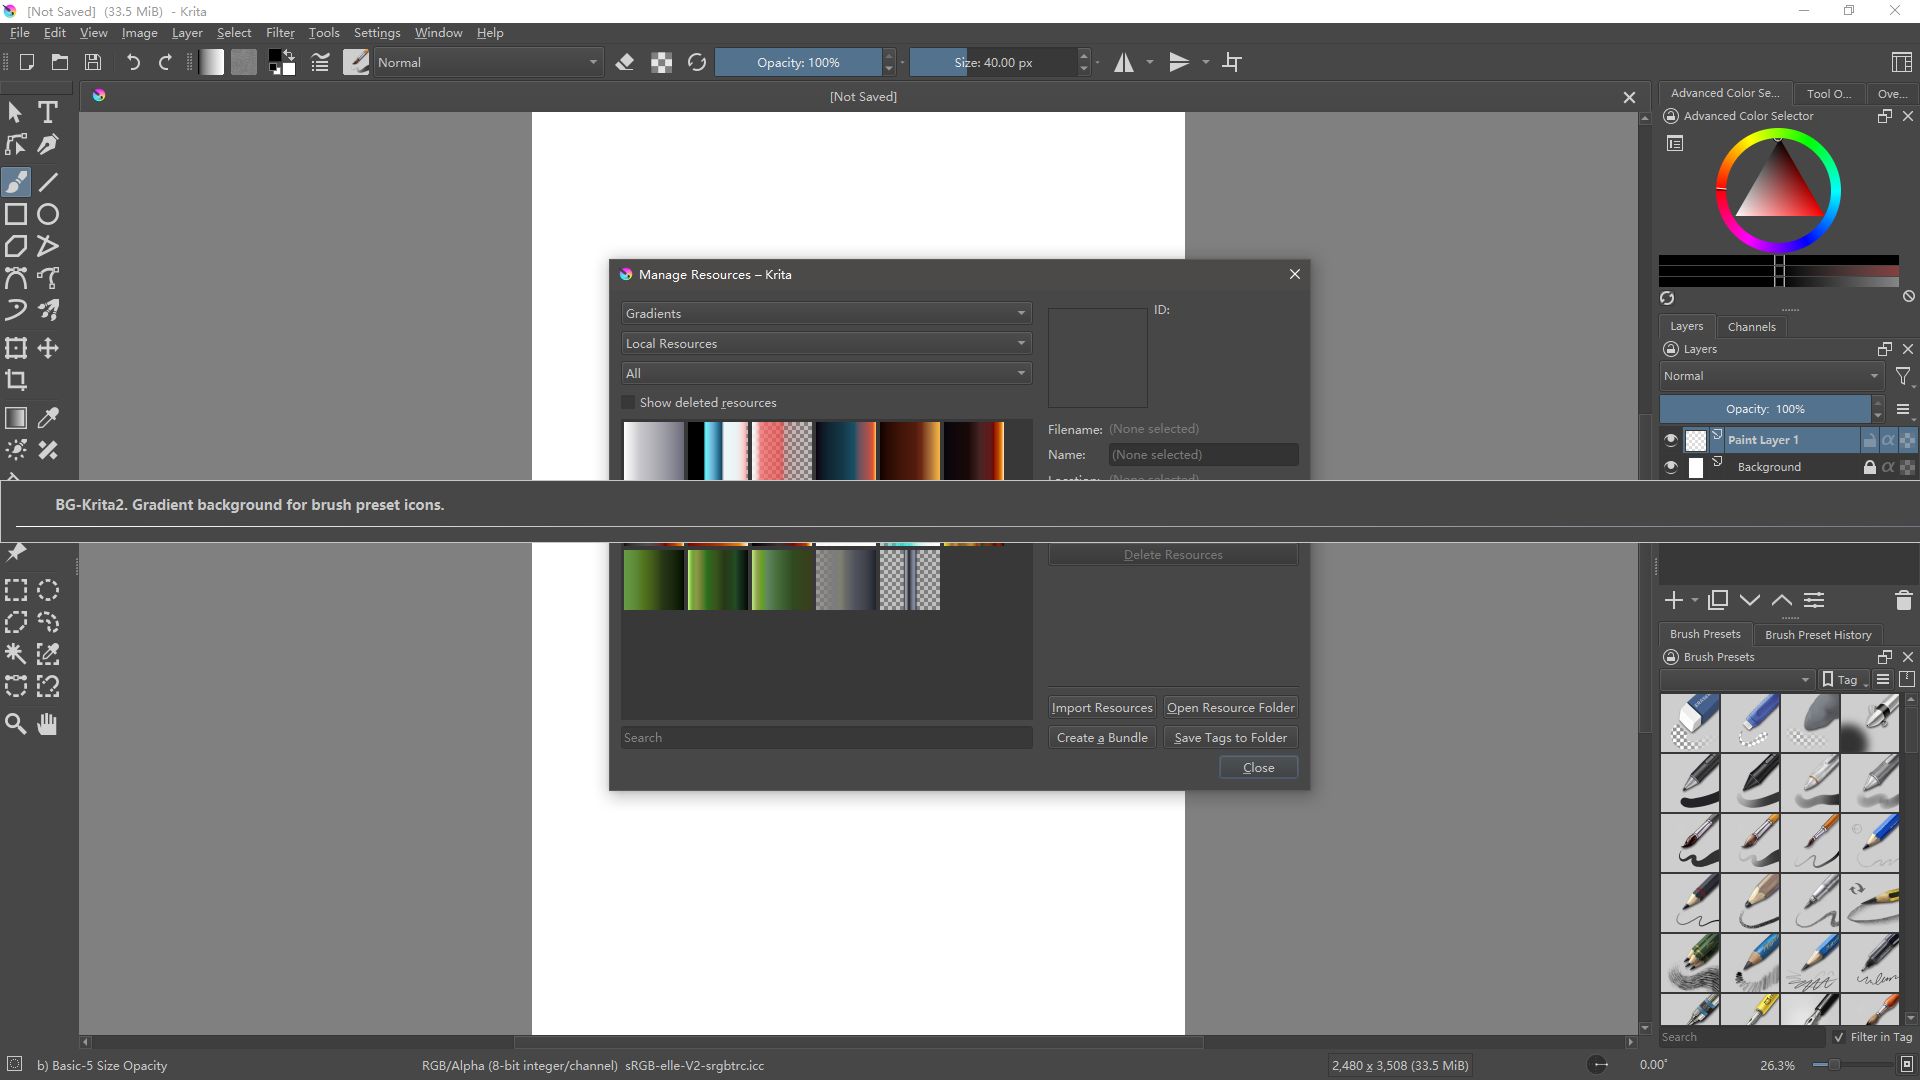Select the Text tool
This screenshot has width=1920, height=1080.
pyautogui.click(x=48, y=113)
